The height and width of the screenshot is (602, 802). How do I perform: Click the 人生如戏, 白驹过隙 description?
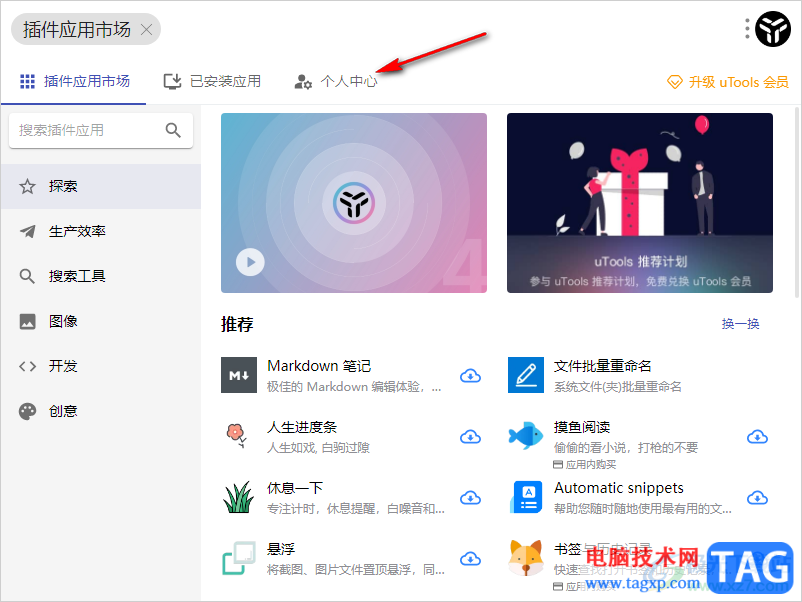(318, 448)
